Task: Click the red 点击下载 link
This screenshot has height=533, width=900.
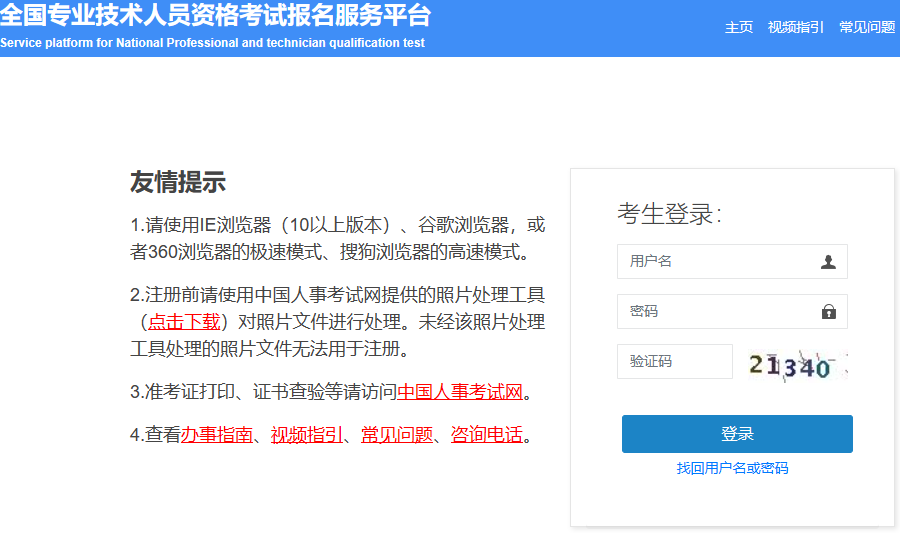Action: (x=184, y=322)
